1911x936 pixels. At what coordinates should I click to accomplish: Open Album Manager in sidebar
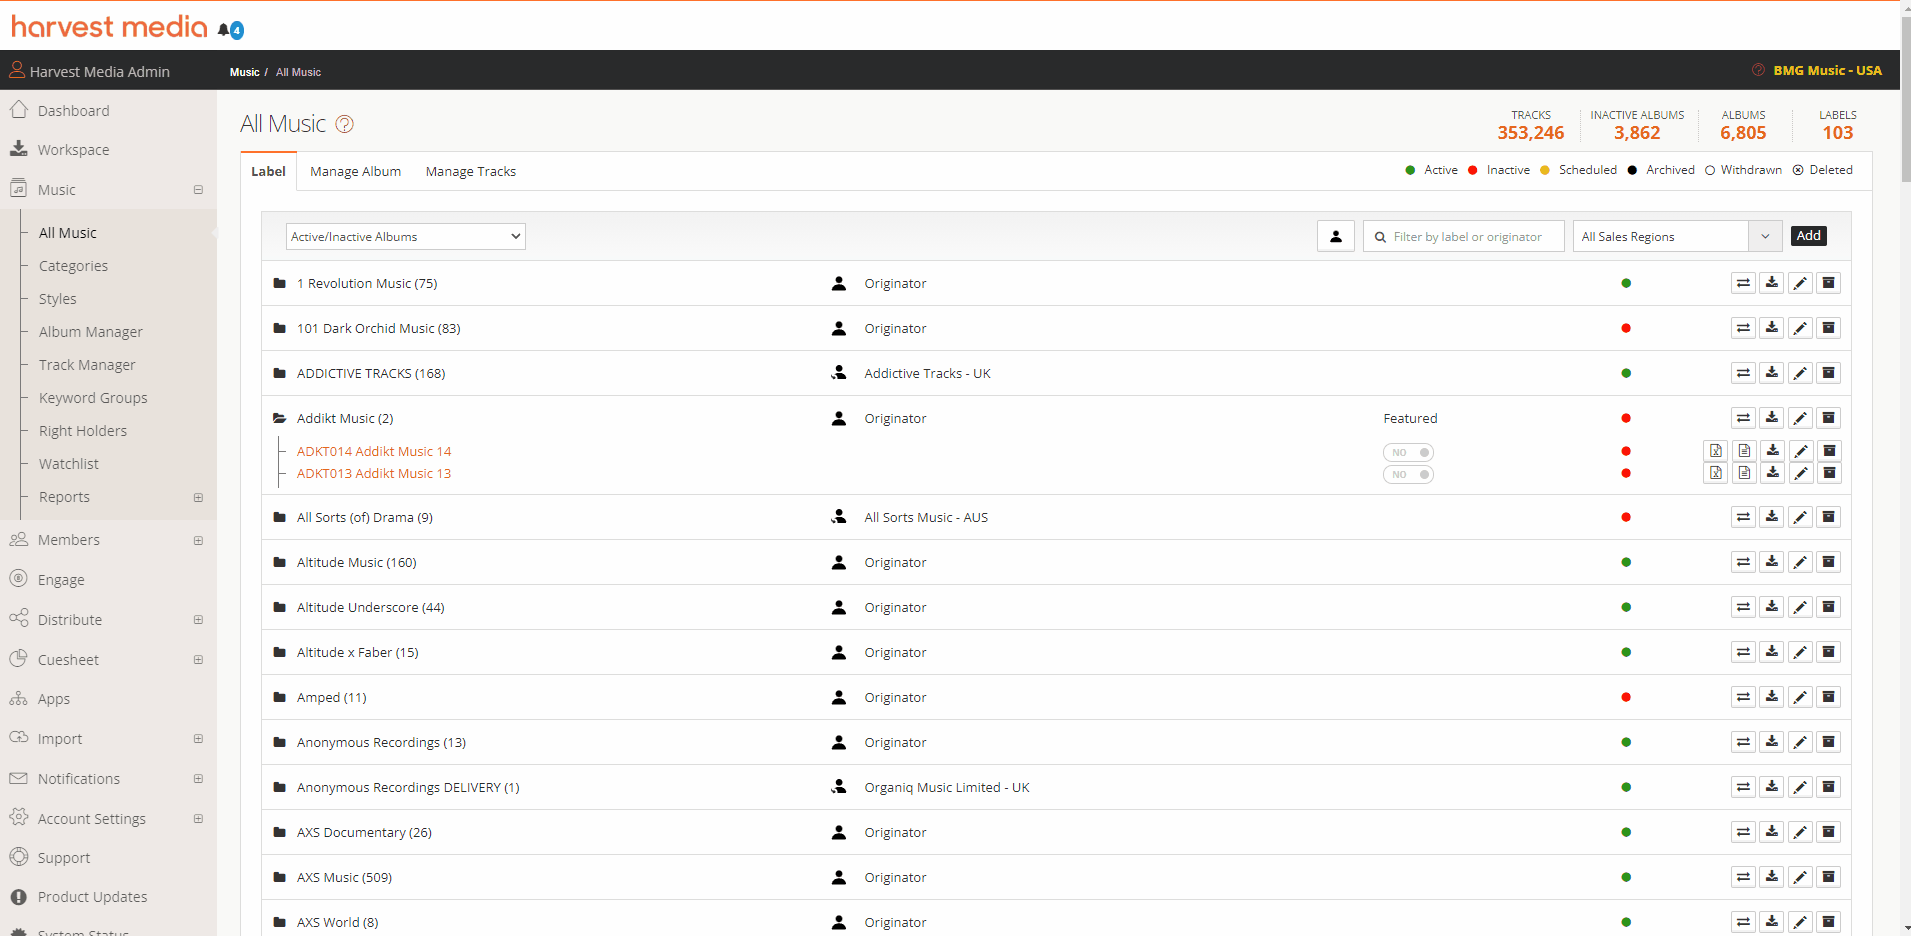pos(90,332)
